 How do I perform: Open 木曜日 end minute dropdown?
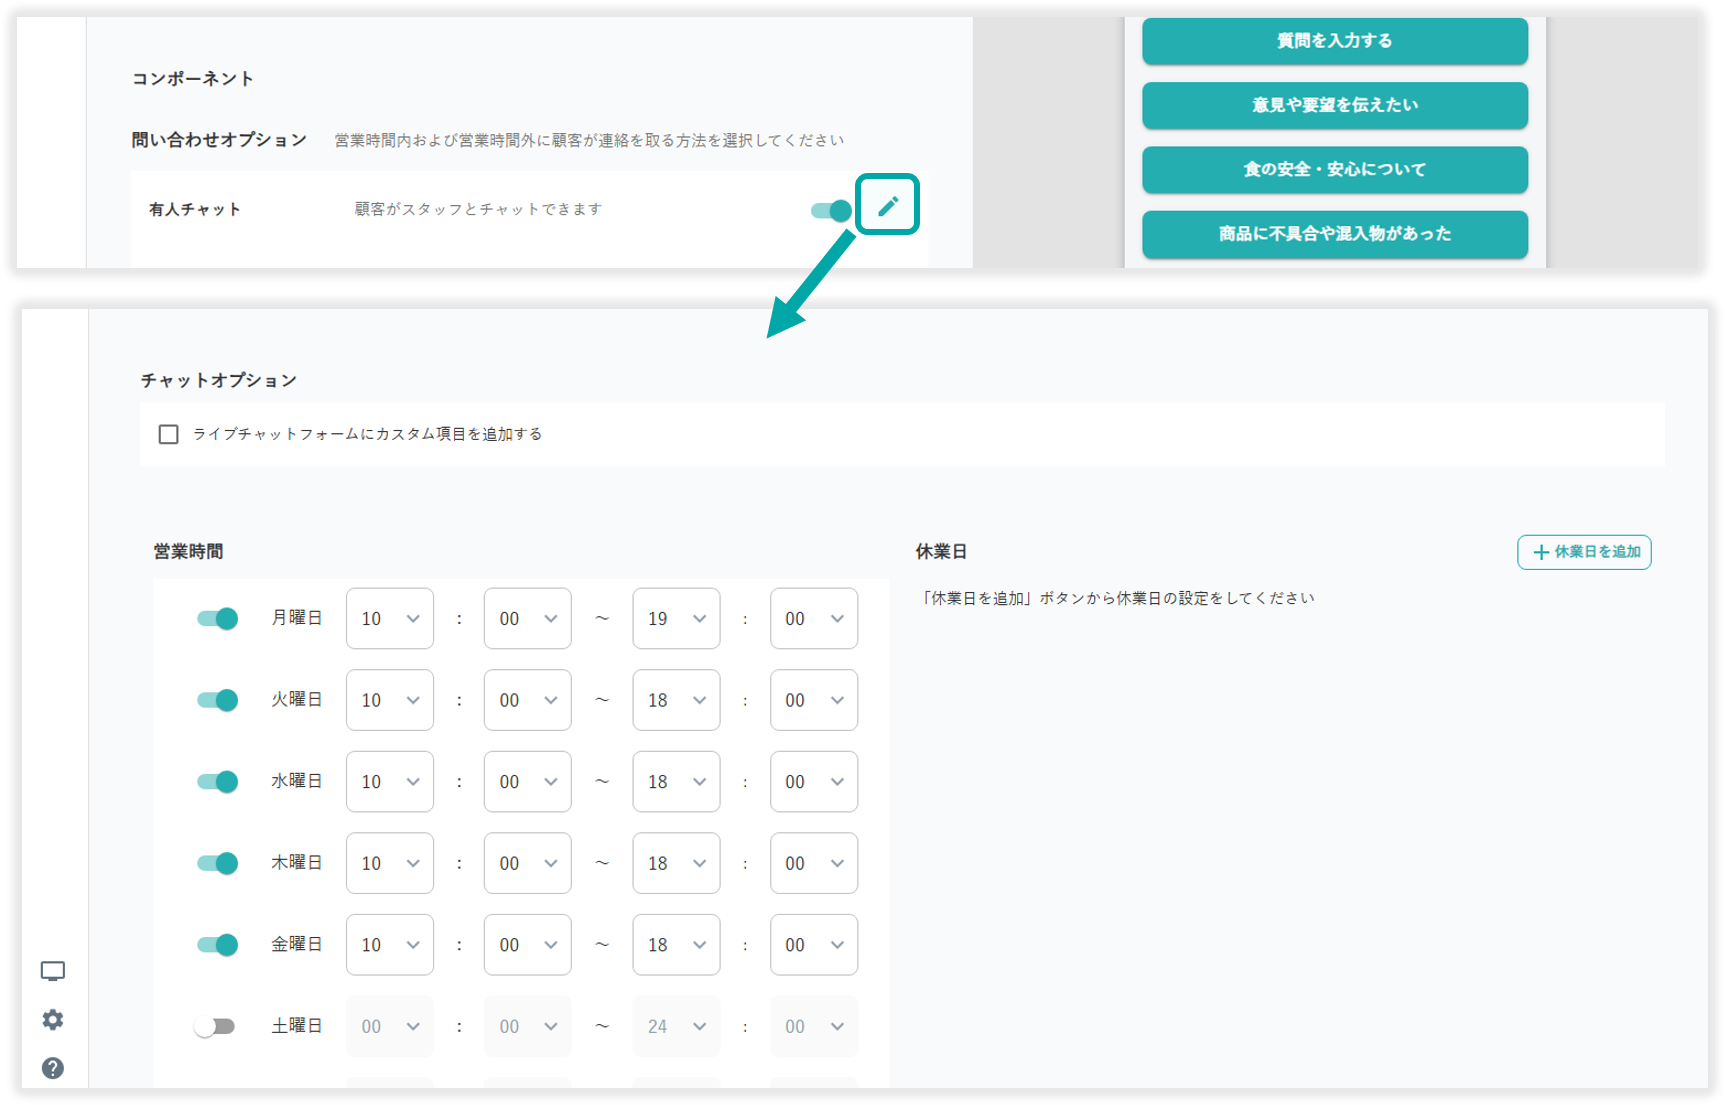pyautogui.click(x=814, y=863)
